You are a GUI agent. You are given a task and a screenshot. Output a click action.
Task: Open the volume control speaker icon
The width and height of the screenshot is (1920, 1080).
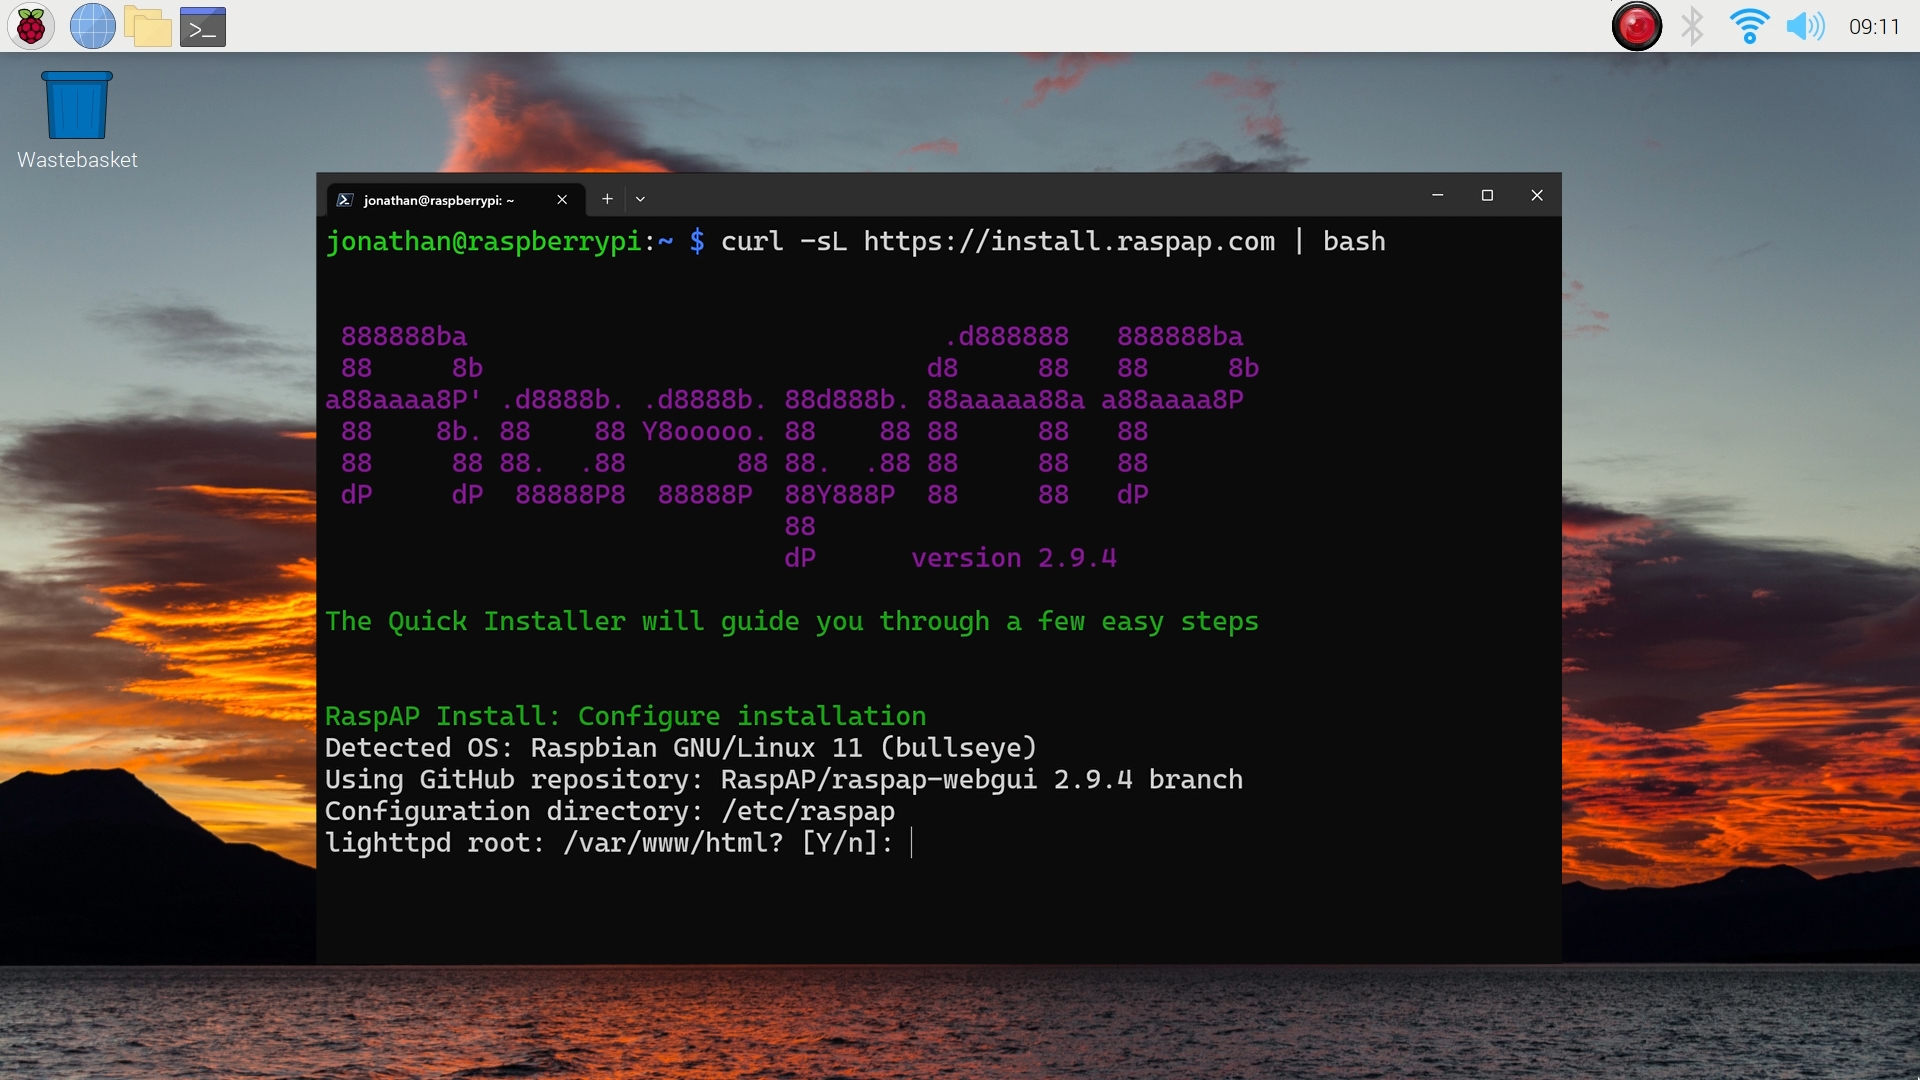(1805, 26)
